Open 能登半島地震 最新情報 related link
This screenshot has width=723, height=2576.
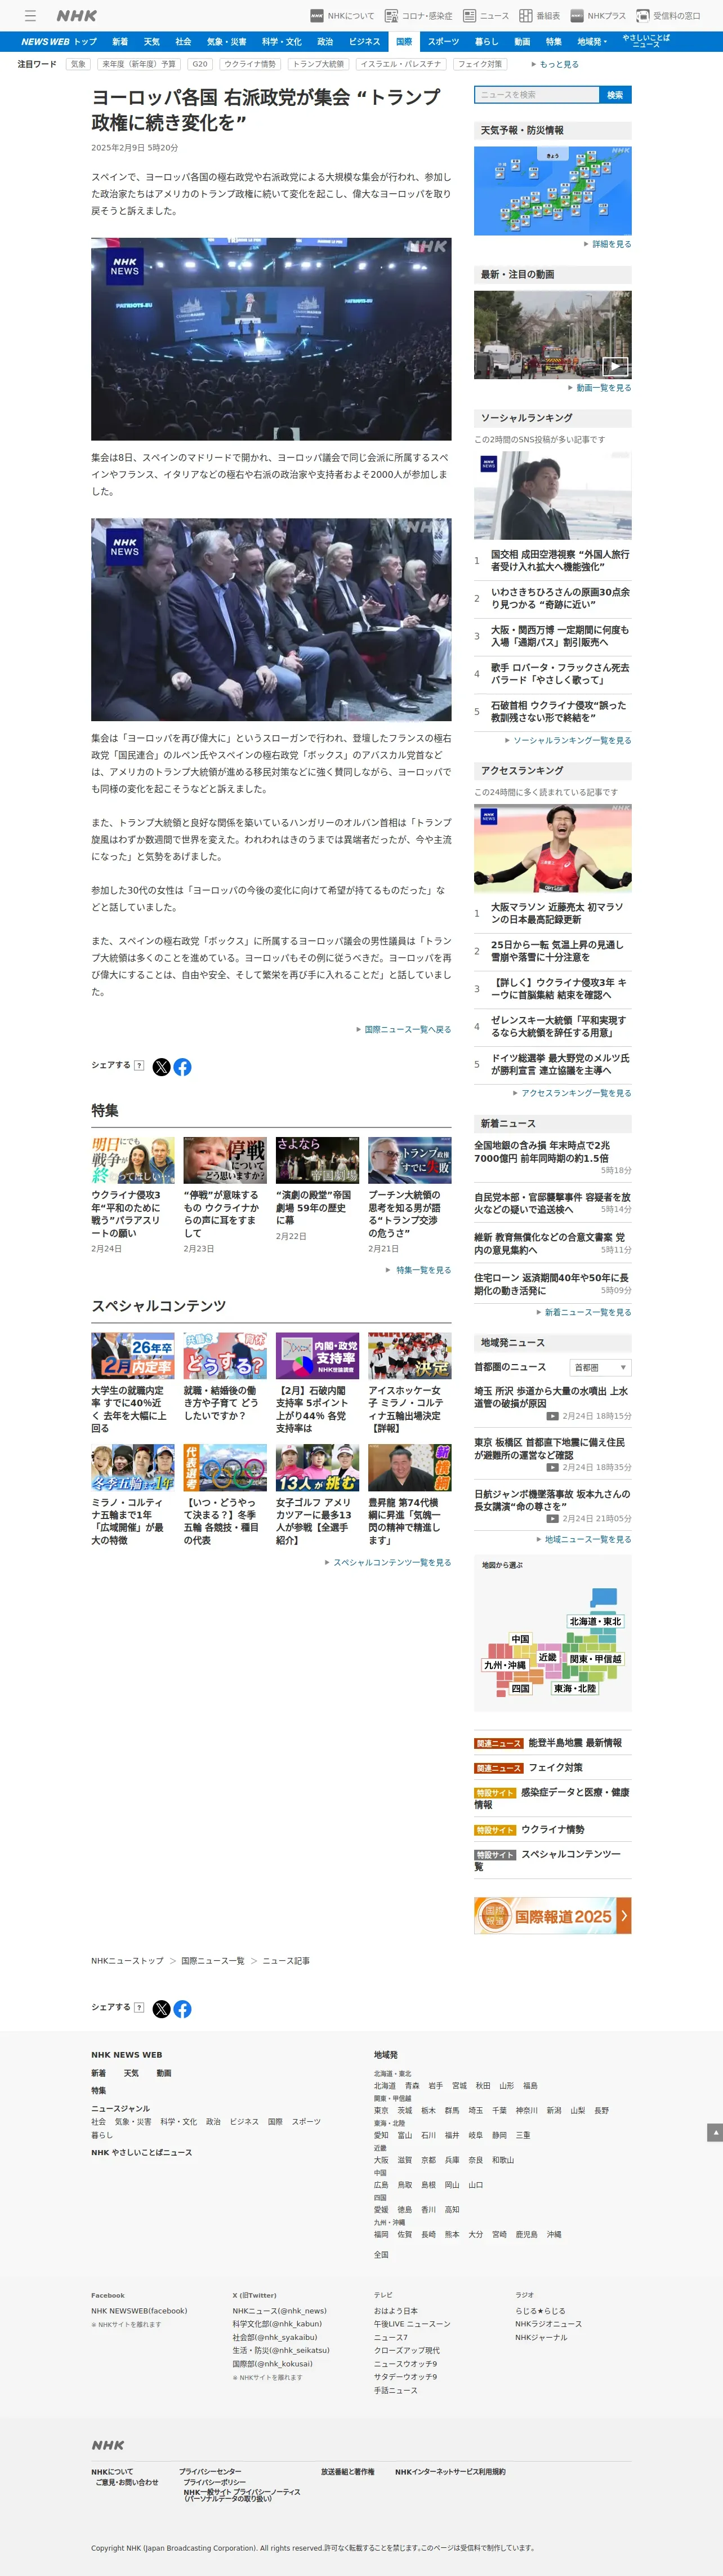pos(575,1743)
